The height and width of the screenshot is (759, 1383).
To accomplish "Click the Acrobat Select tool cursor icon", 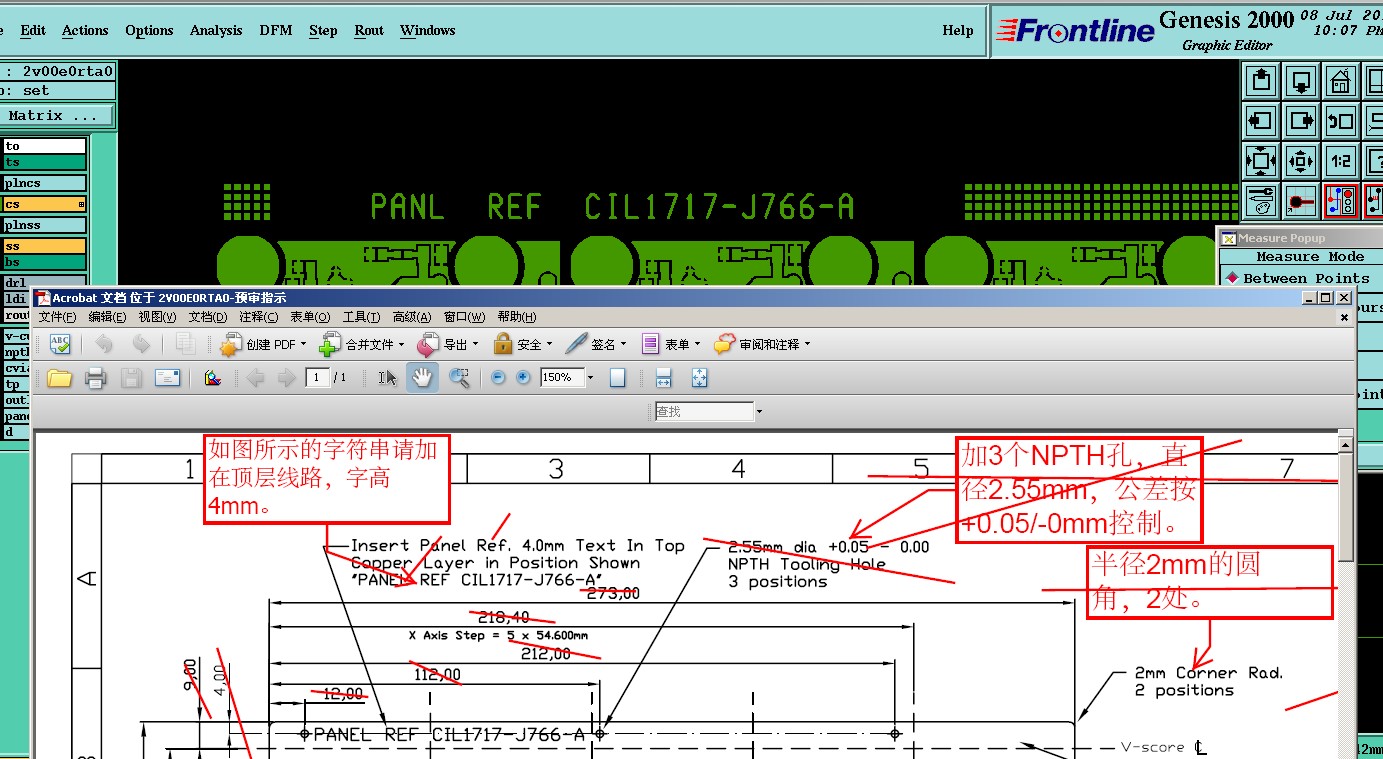I will (388, 378).
